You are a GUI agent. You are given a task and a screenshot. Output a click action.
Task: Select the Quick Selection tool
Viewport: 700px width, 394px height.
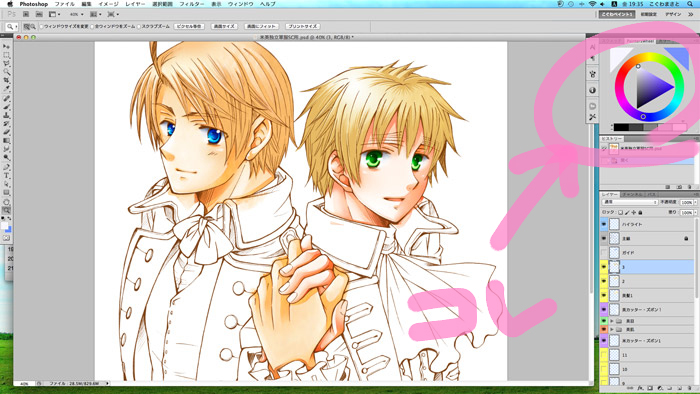(6, 72)
